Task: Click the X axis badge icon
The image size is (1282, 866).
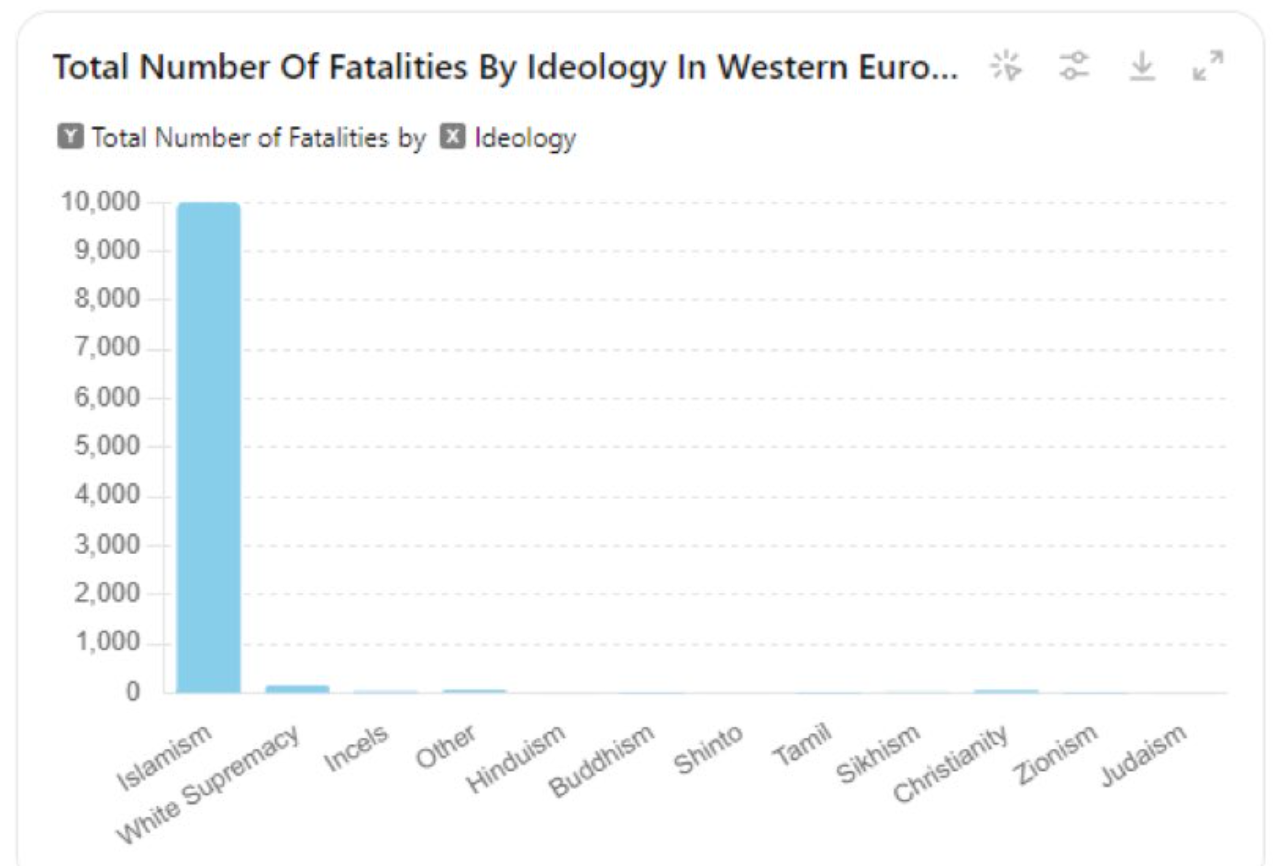Action: [453, 137]
